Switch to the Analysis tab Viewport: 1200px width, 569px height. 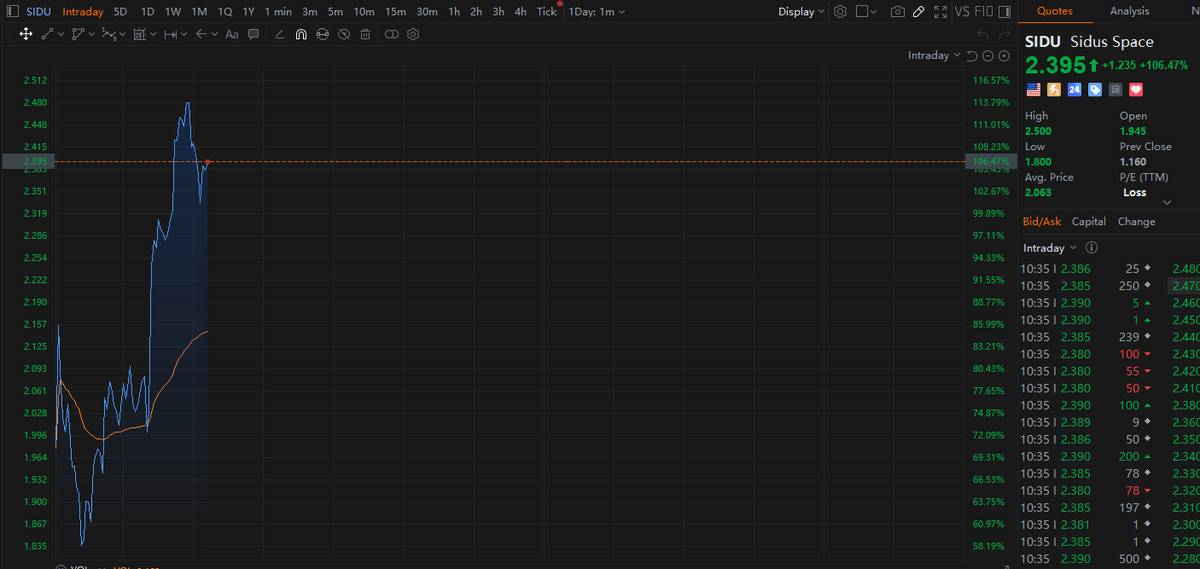1130,12
